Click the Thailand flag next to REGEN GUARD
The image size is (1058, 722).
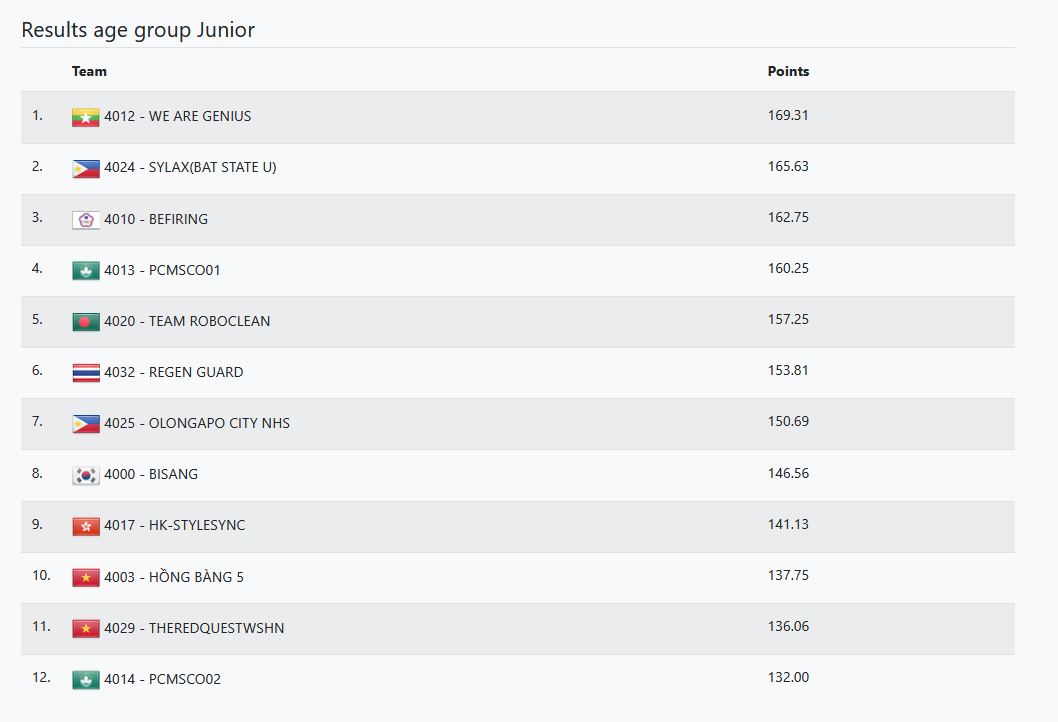click(86, 373)
